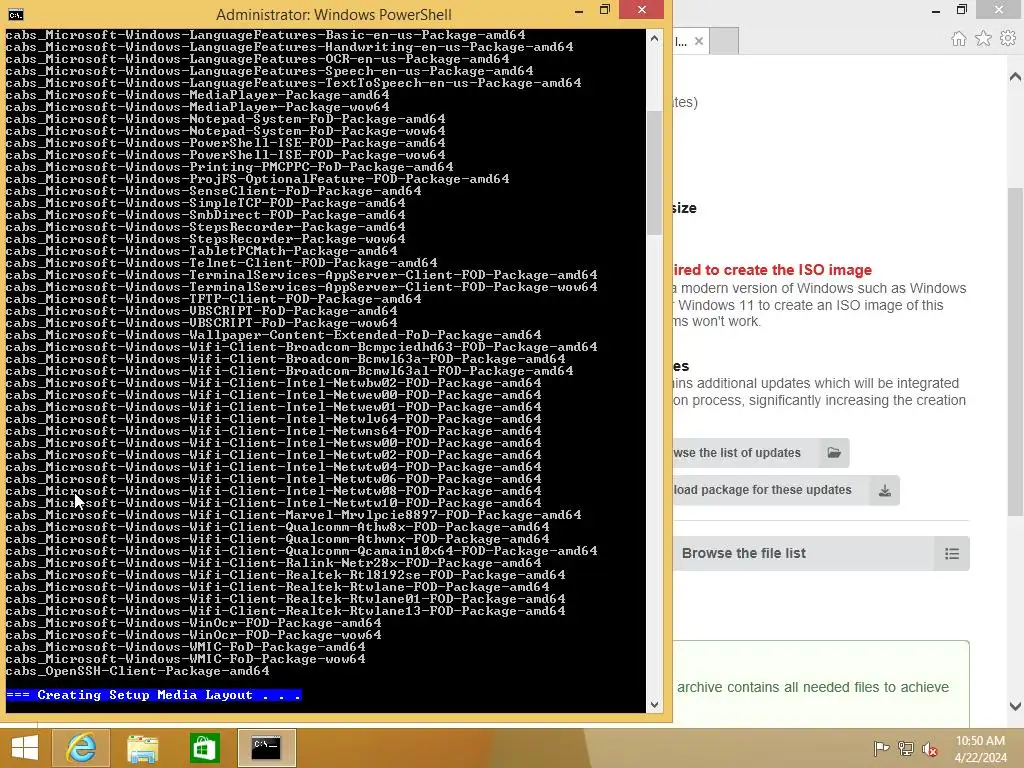Click the PowerShell vertical scrollbar thumb
The height and width of the screenshot is (768, 1024).
(x=654, y=173)
